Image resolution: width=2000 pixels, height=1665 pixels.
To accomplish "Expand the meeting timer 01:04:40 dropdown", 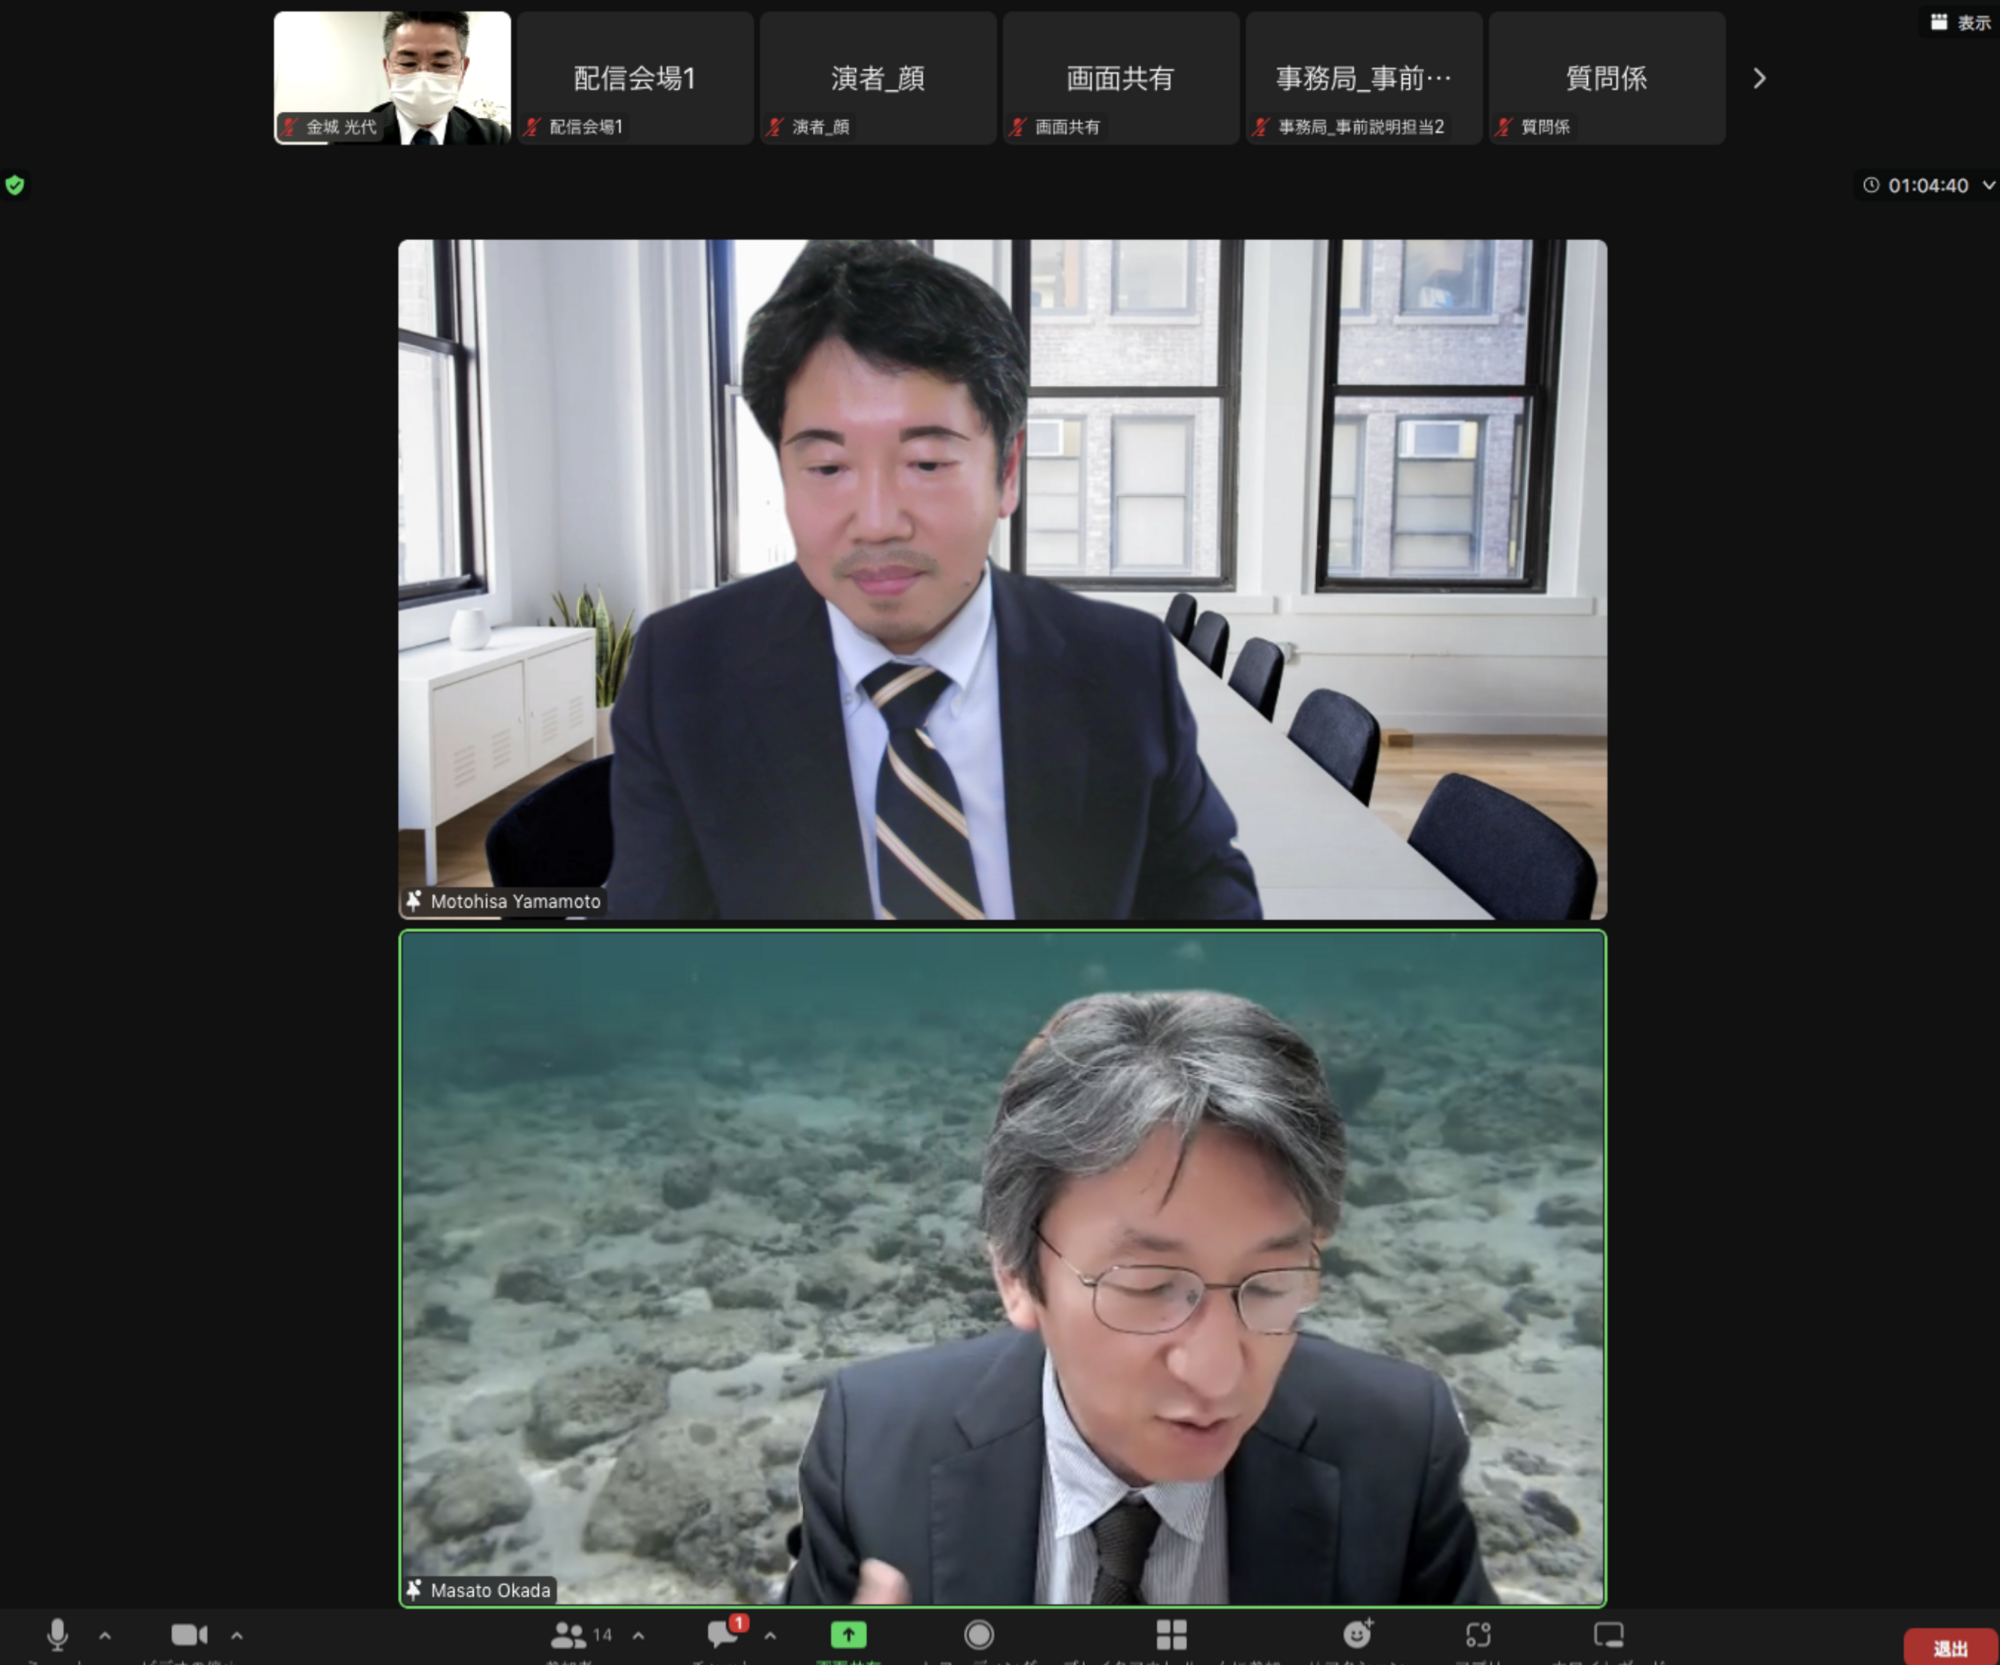I will [1988, 185].
